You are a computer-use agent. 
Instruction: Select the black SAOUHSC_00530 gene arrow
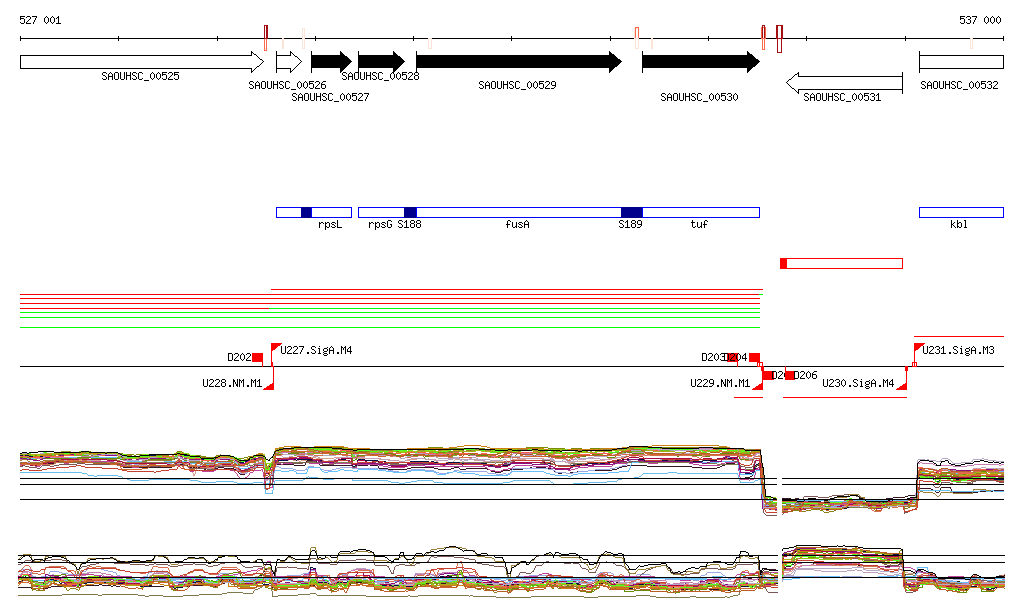701,62
